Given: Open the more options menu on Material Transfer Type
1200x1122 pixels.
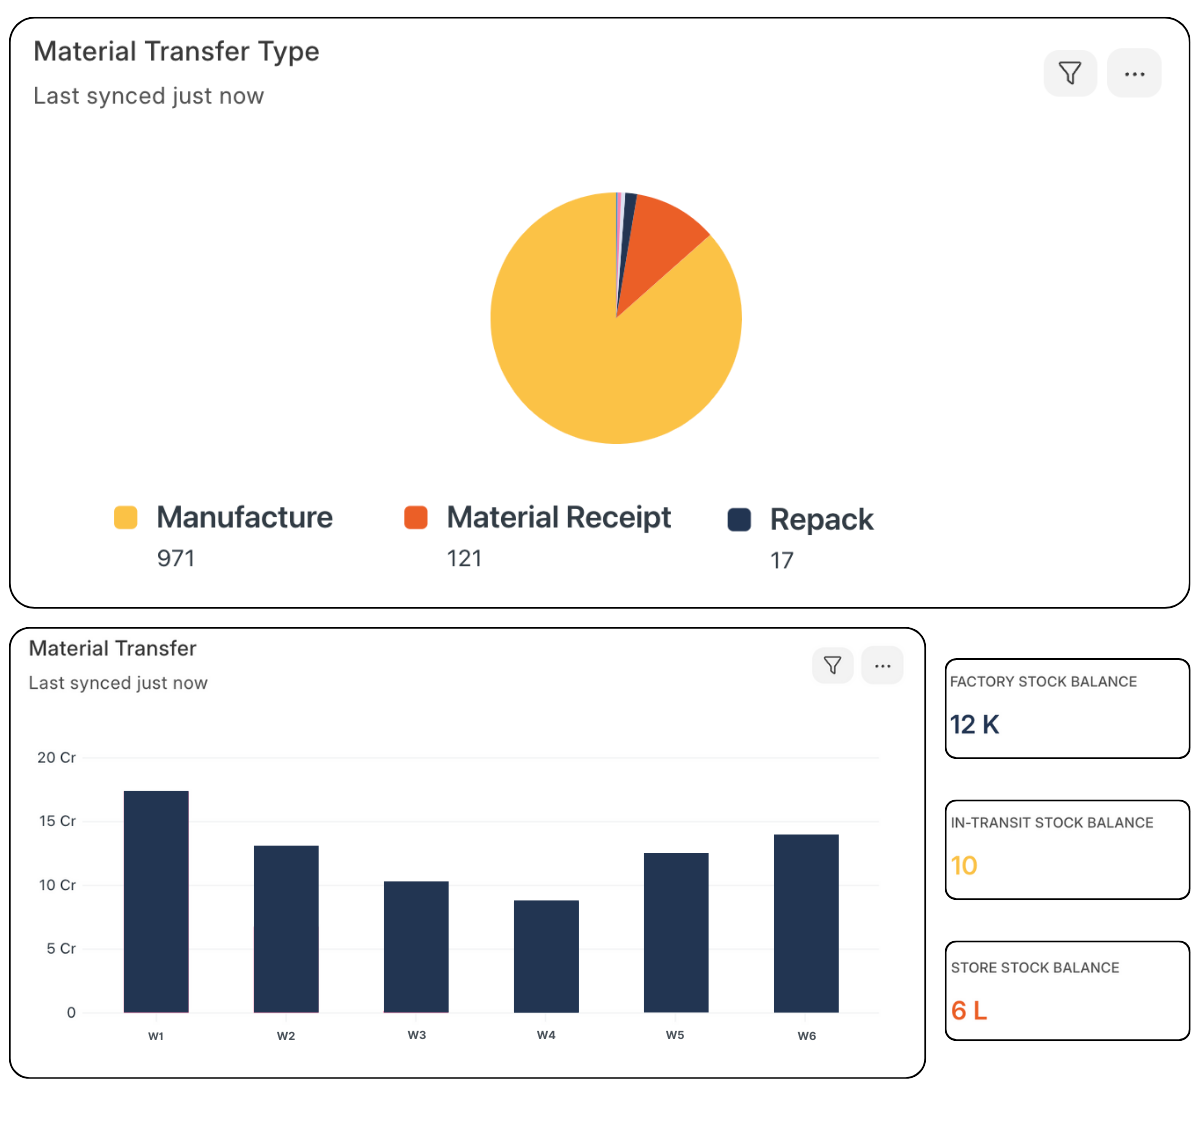Looking at the screenshot, I should coord(1134,73).
